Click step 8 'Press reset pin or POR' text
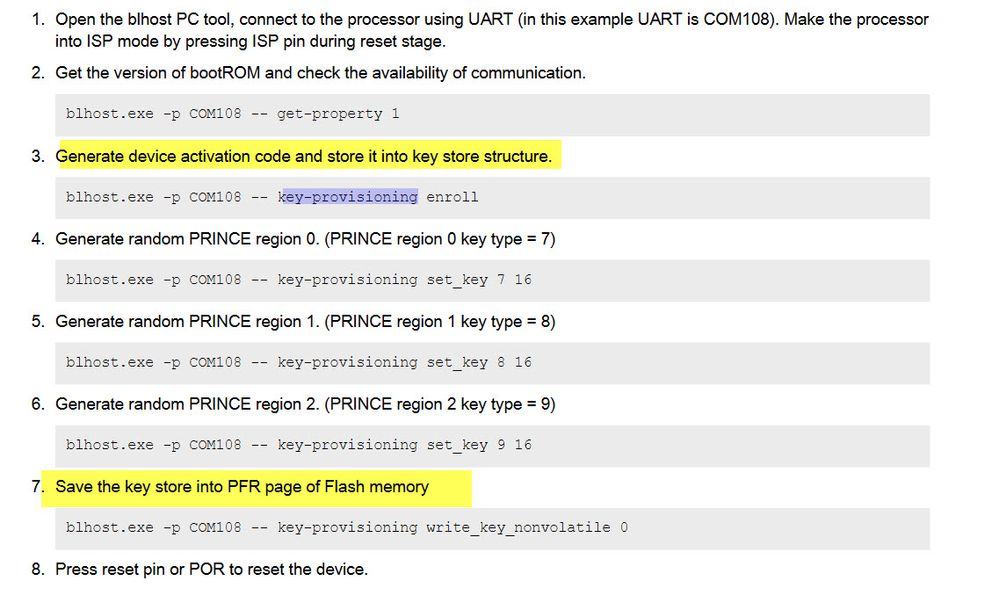The image size is (999, 590). (211, 569)
